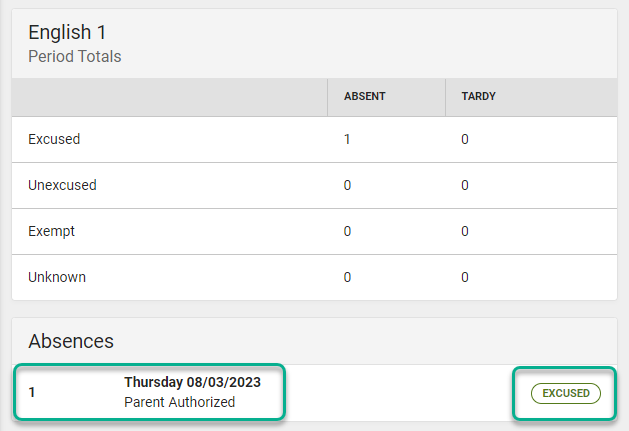Click the EXCUSED status badge
This screenshot has width=629, height=431.
tap(566, 393)
